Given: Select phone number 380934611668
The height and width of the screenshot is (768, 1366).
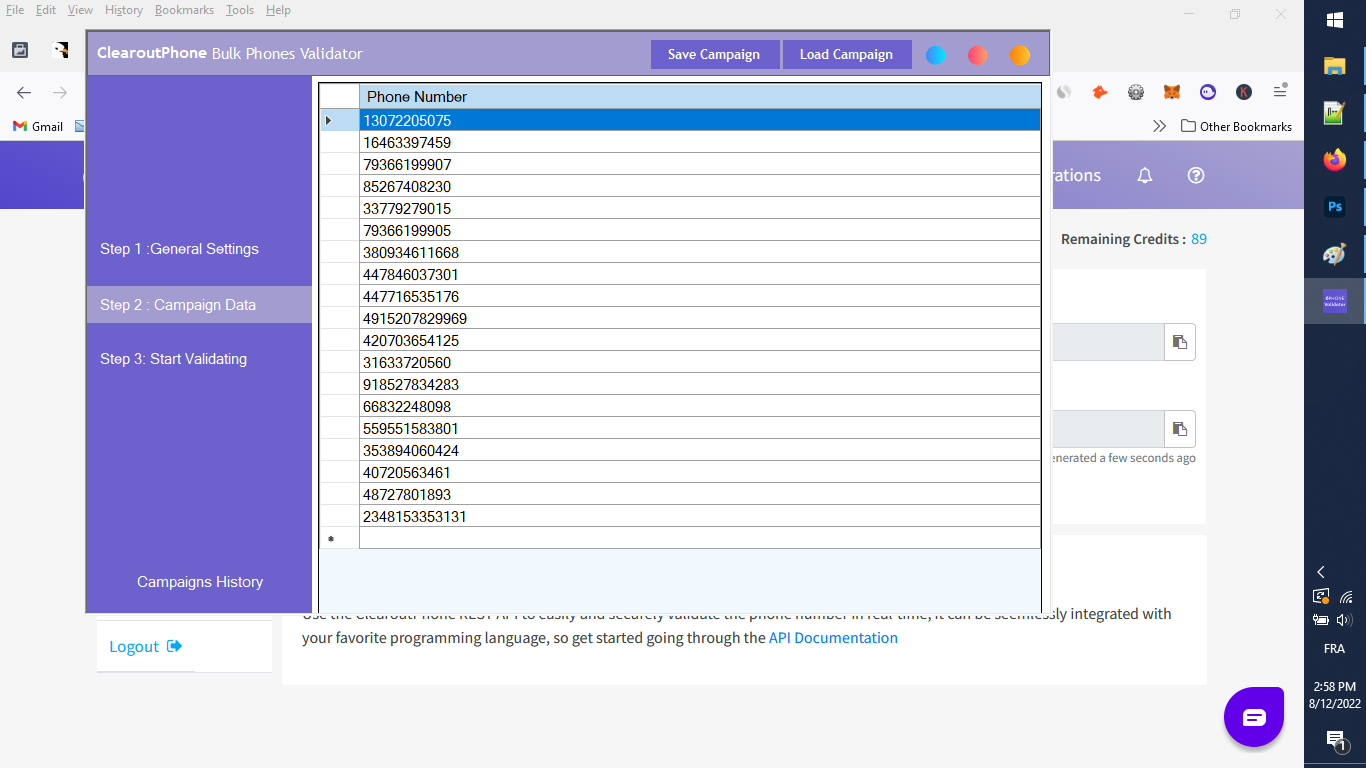Looking at the screenshot, I should point(700,252).
